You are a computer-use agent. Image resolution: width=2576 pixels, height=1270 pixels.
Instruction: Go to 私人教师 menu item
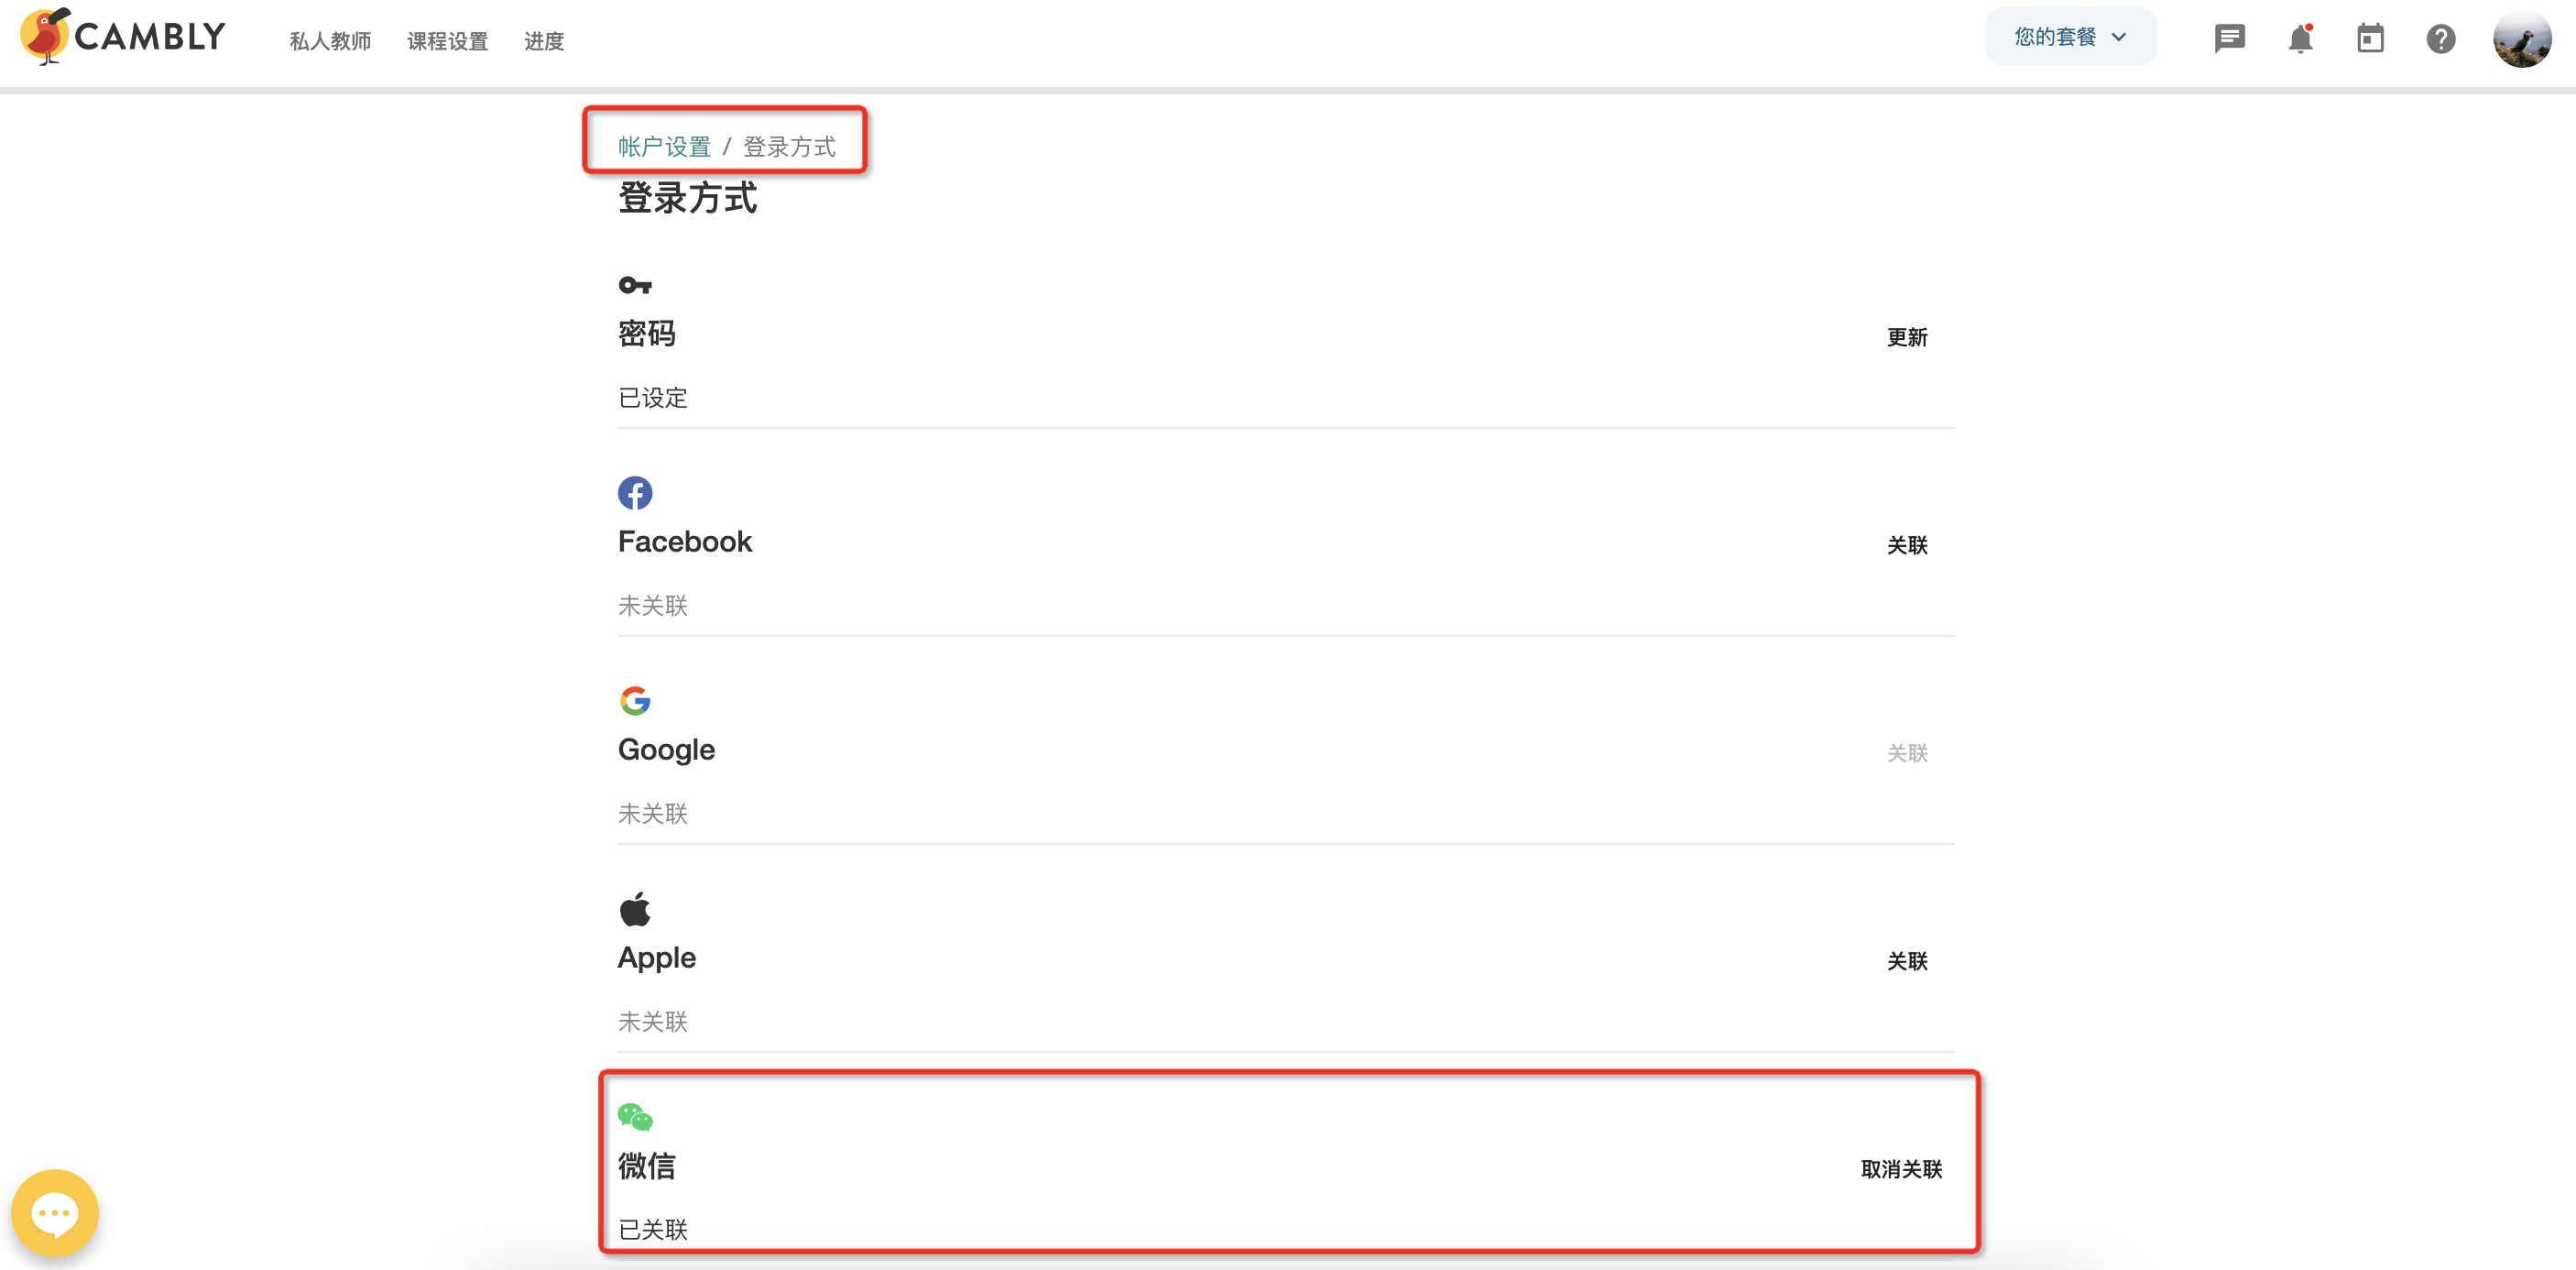(x=330, y=41)
